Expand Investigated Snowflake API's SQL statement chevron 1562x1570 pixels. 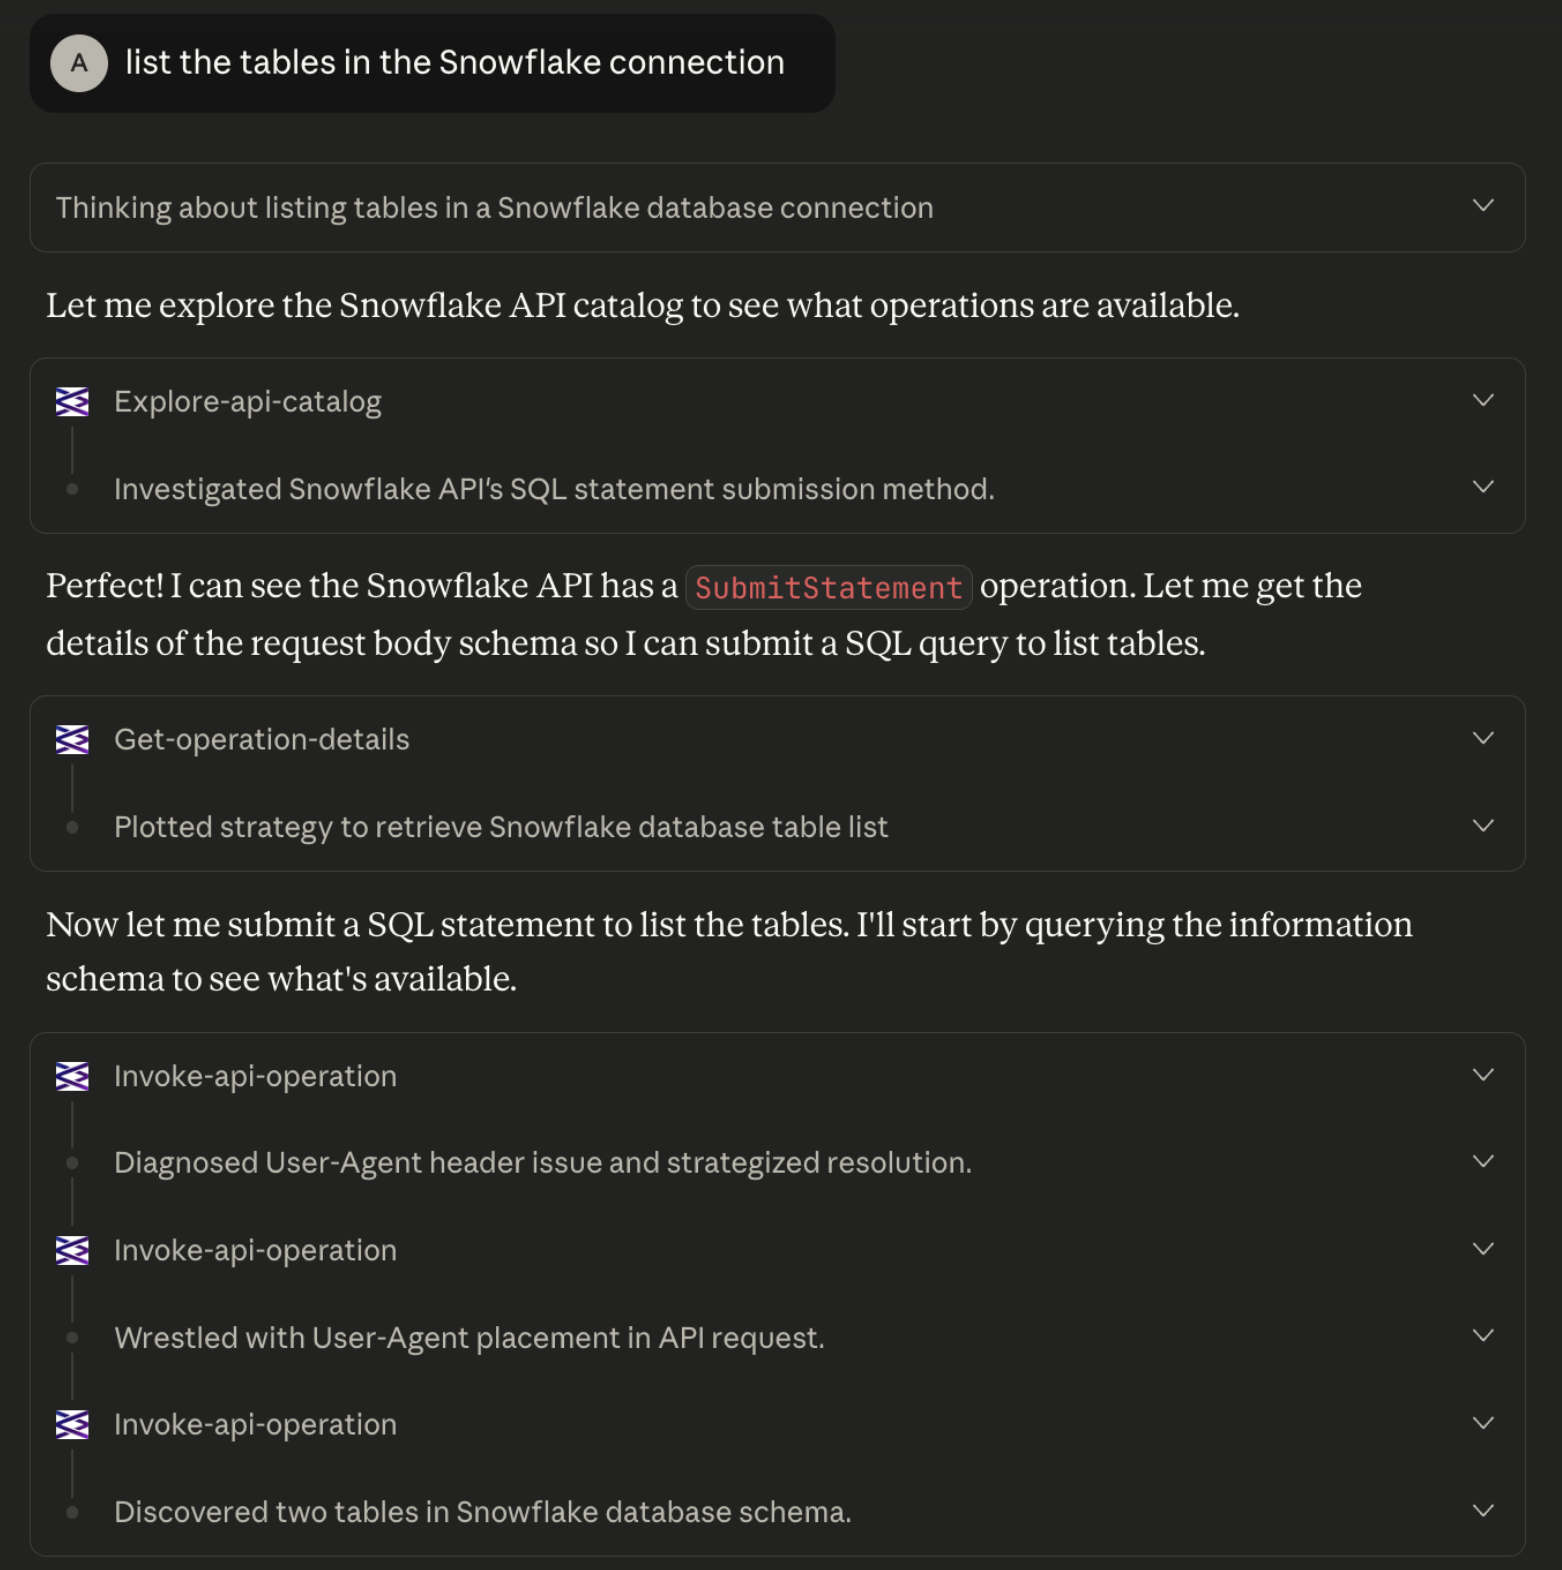click(1483, 488)
